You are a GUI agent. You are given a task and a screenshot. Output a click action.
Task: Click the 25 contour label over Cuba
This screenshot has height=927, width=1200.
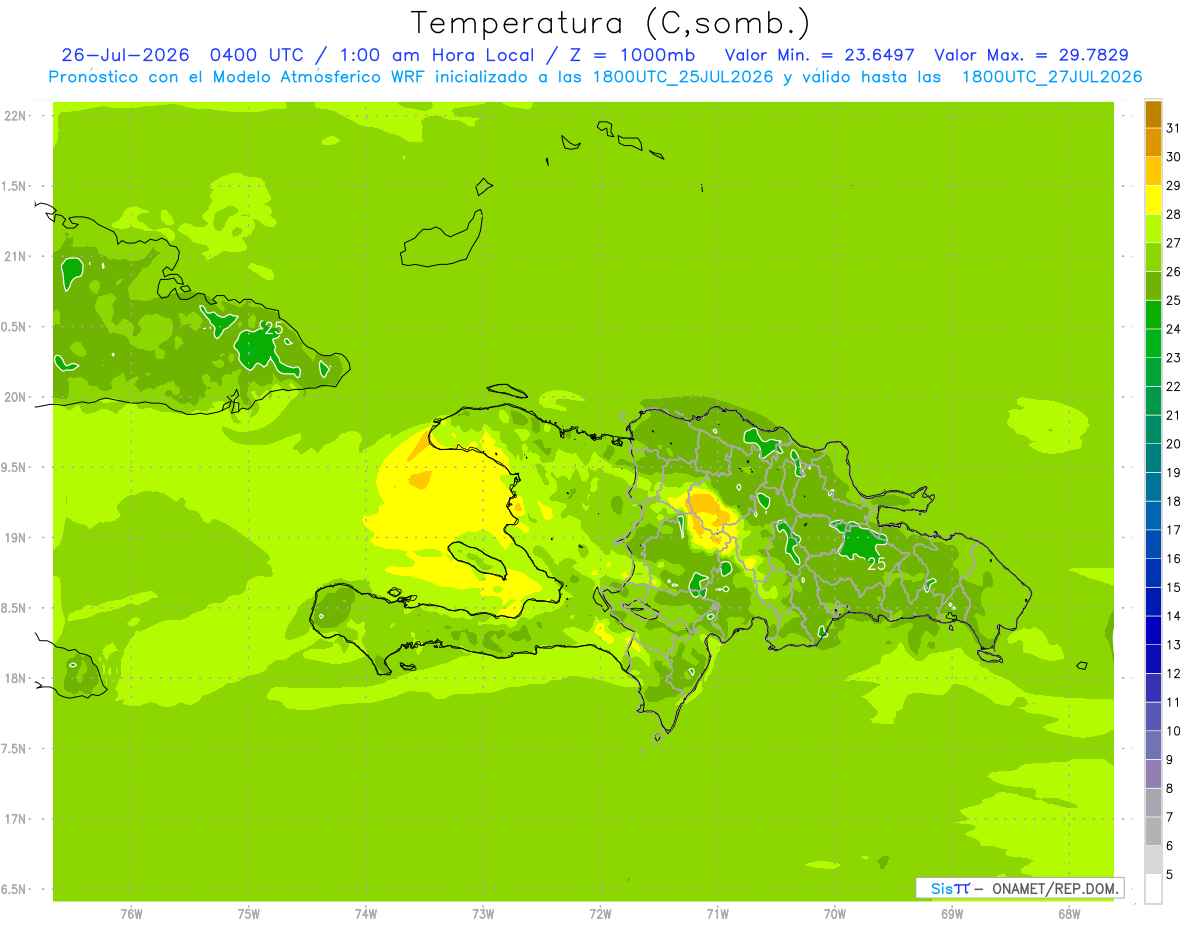click(x=273, y=328)
